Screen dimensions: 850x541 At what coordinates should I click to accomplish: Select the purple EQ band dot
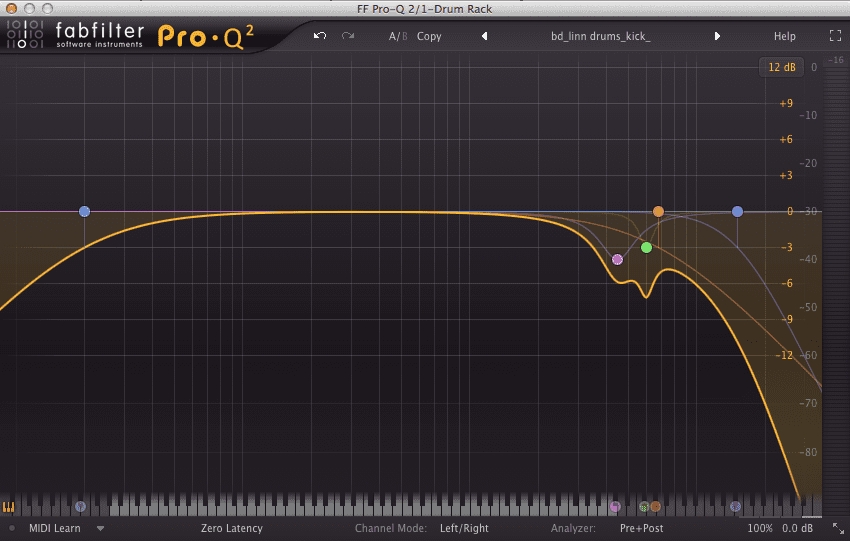point(617,260)
